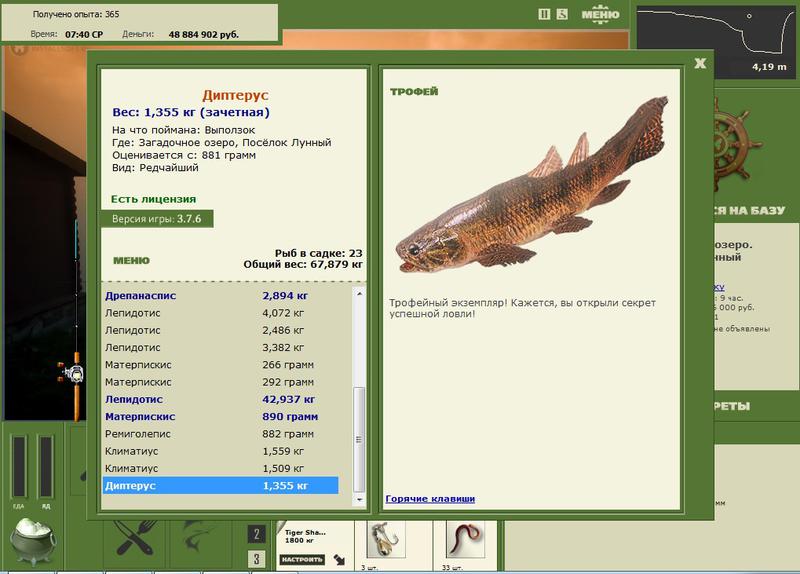
Task: Select tackle slot number 2
Action: (257, 534)
